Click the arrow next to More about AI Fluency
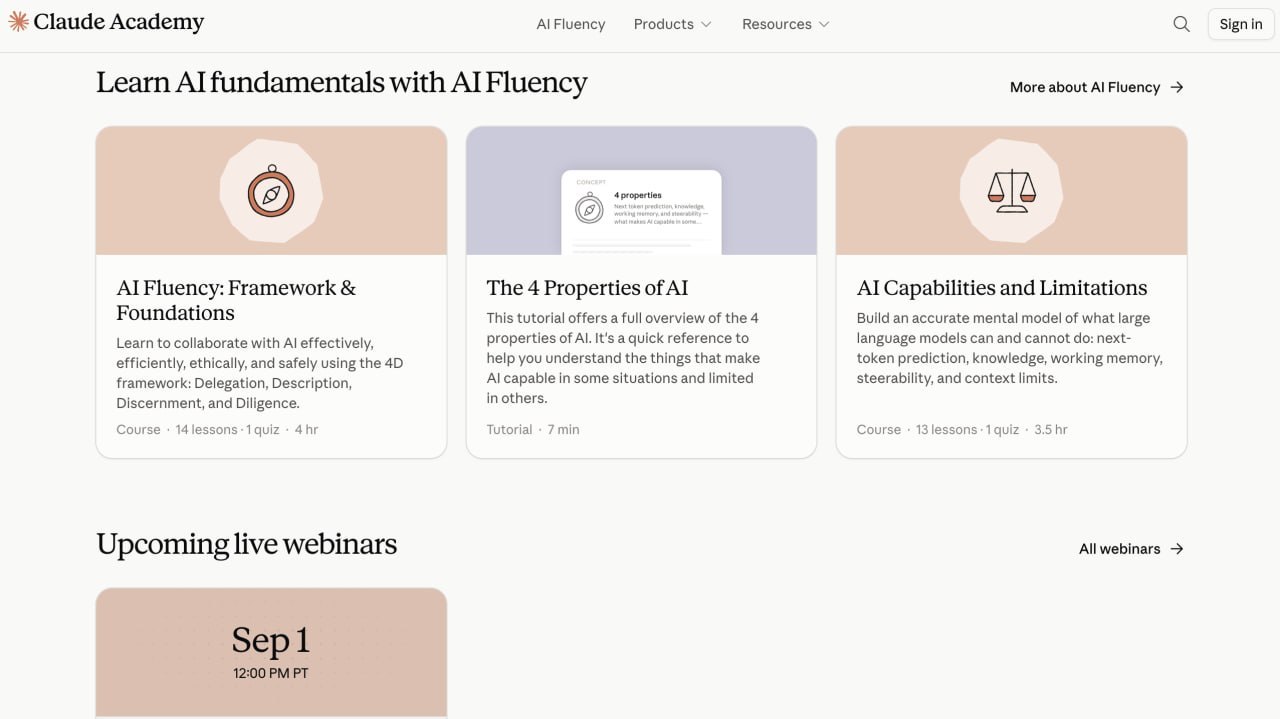Viewport: 1280px width, 719px height. 1177,87
